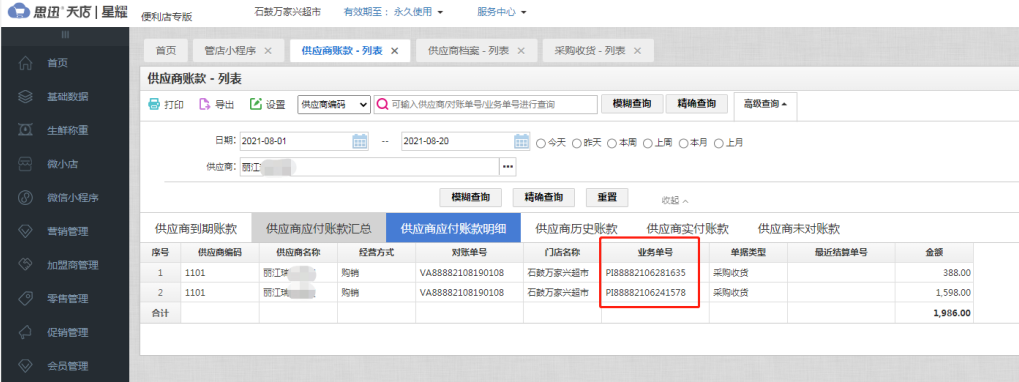This screenshot has width=1019, height=382.
Task: Switch to the 首页 page tab
Action: click(x=166, y=51)
